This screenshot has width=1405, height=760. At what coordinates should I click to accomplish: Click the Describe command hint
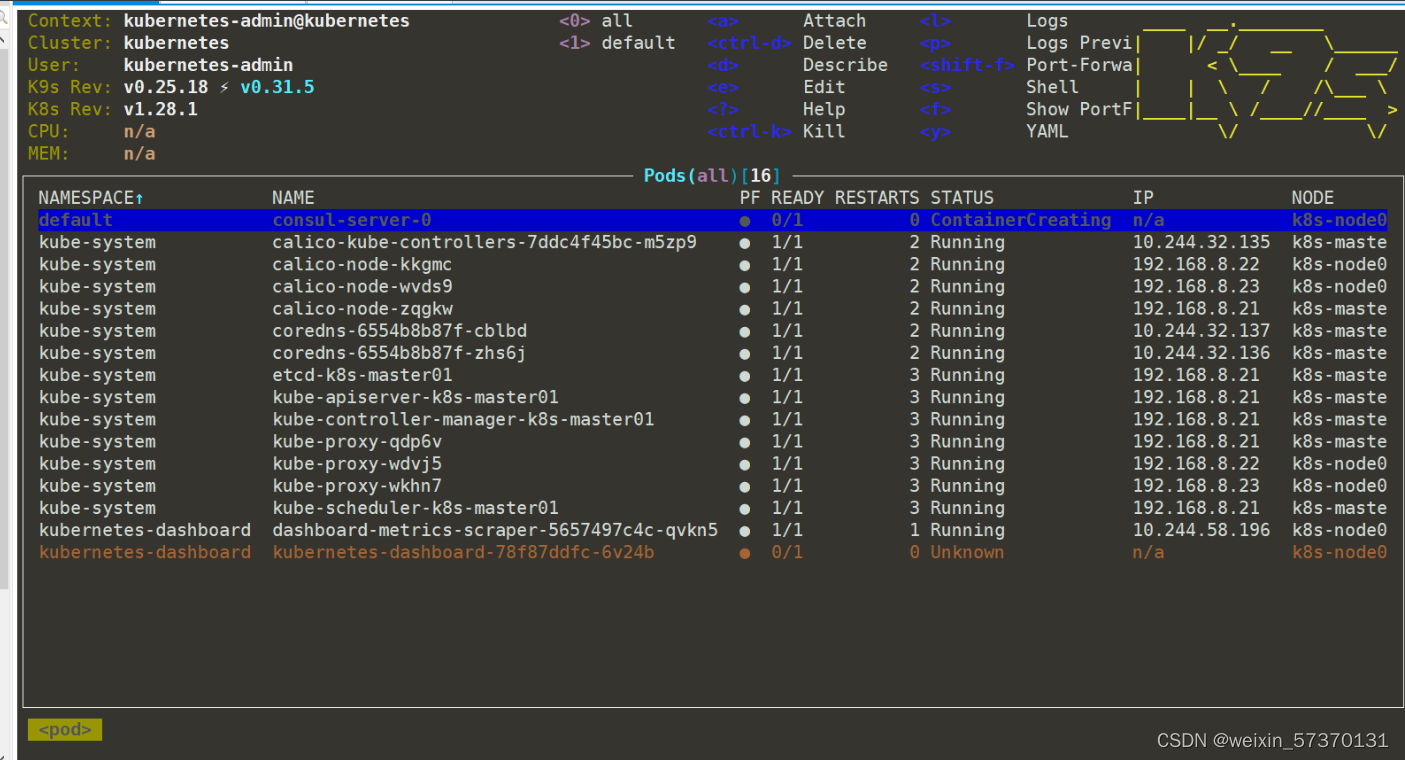845,65
